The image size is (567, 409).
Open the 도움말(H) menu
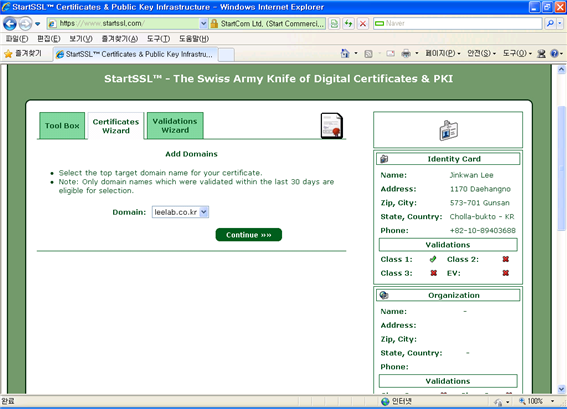pos(194,39)
